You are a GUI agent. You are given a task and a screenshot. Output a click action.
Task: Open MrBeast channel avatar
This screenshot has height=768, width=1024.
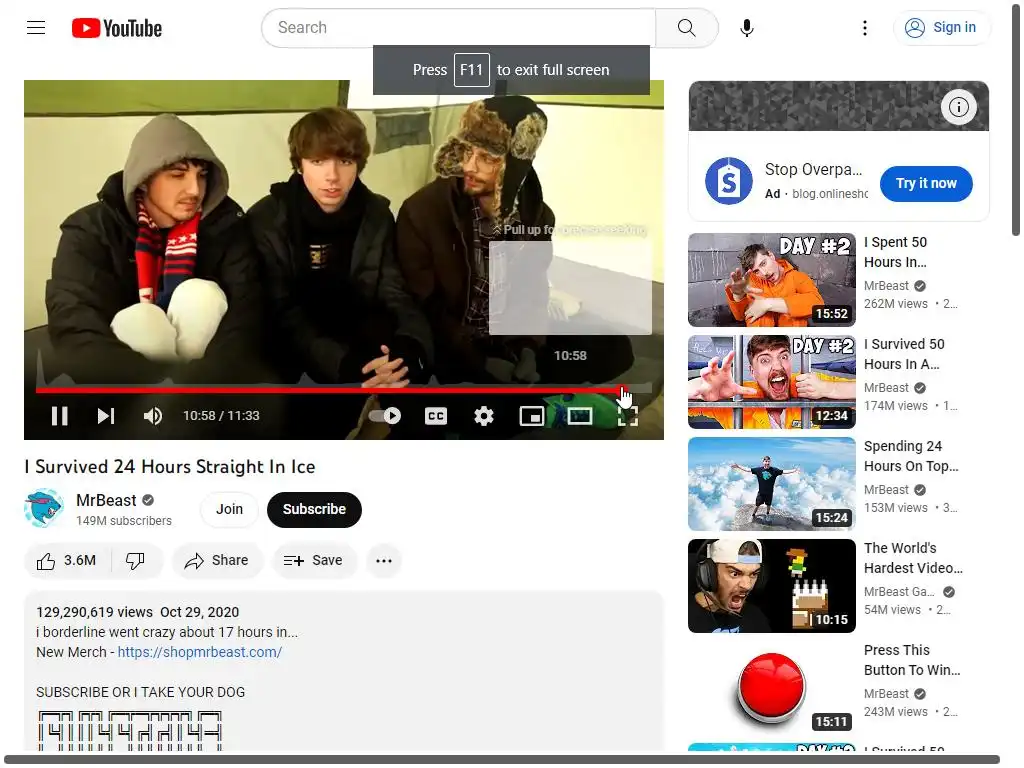[44, 509]
